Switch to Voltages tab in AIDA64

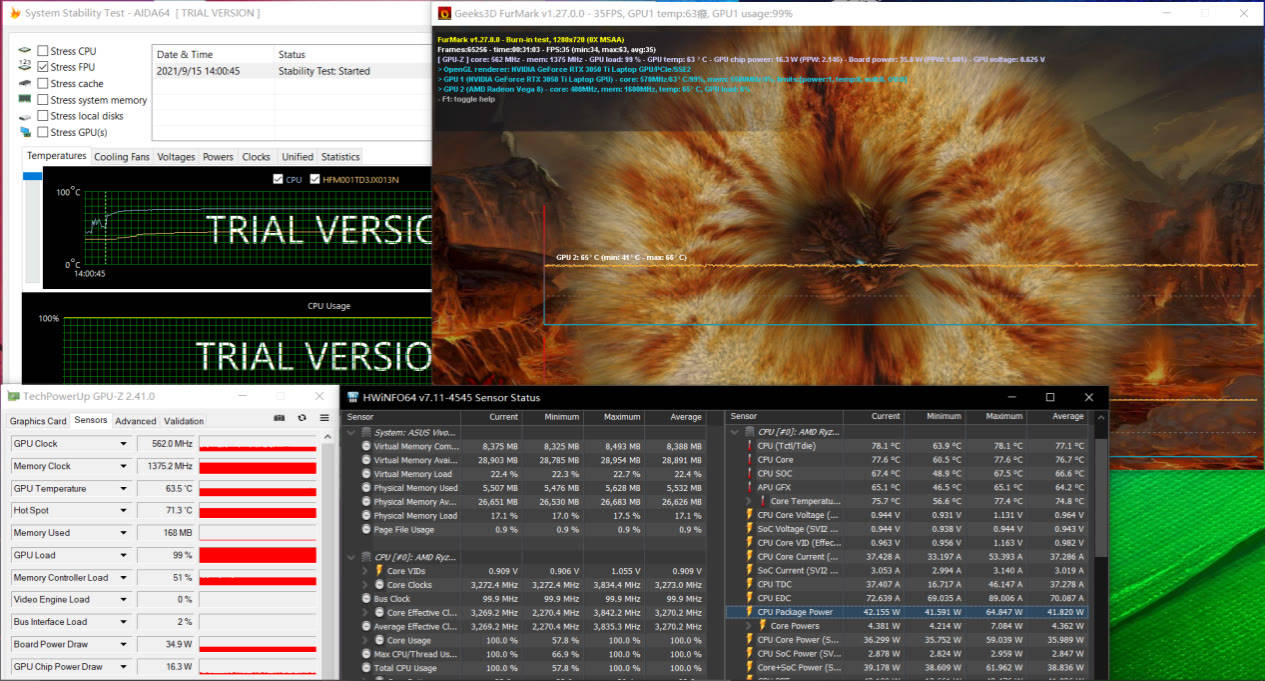point(176,157)
